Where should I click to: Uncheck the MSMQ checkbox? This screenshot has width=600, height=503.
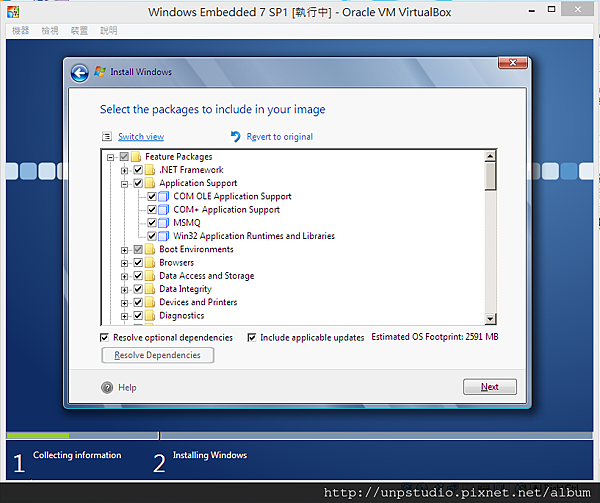152,223
